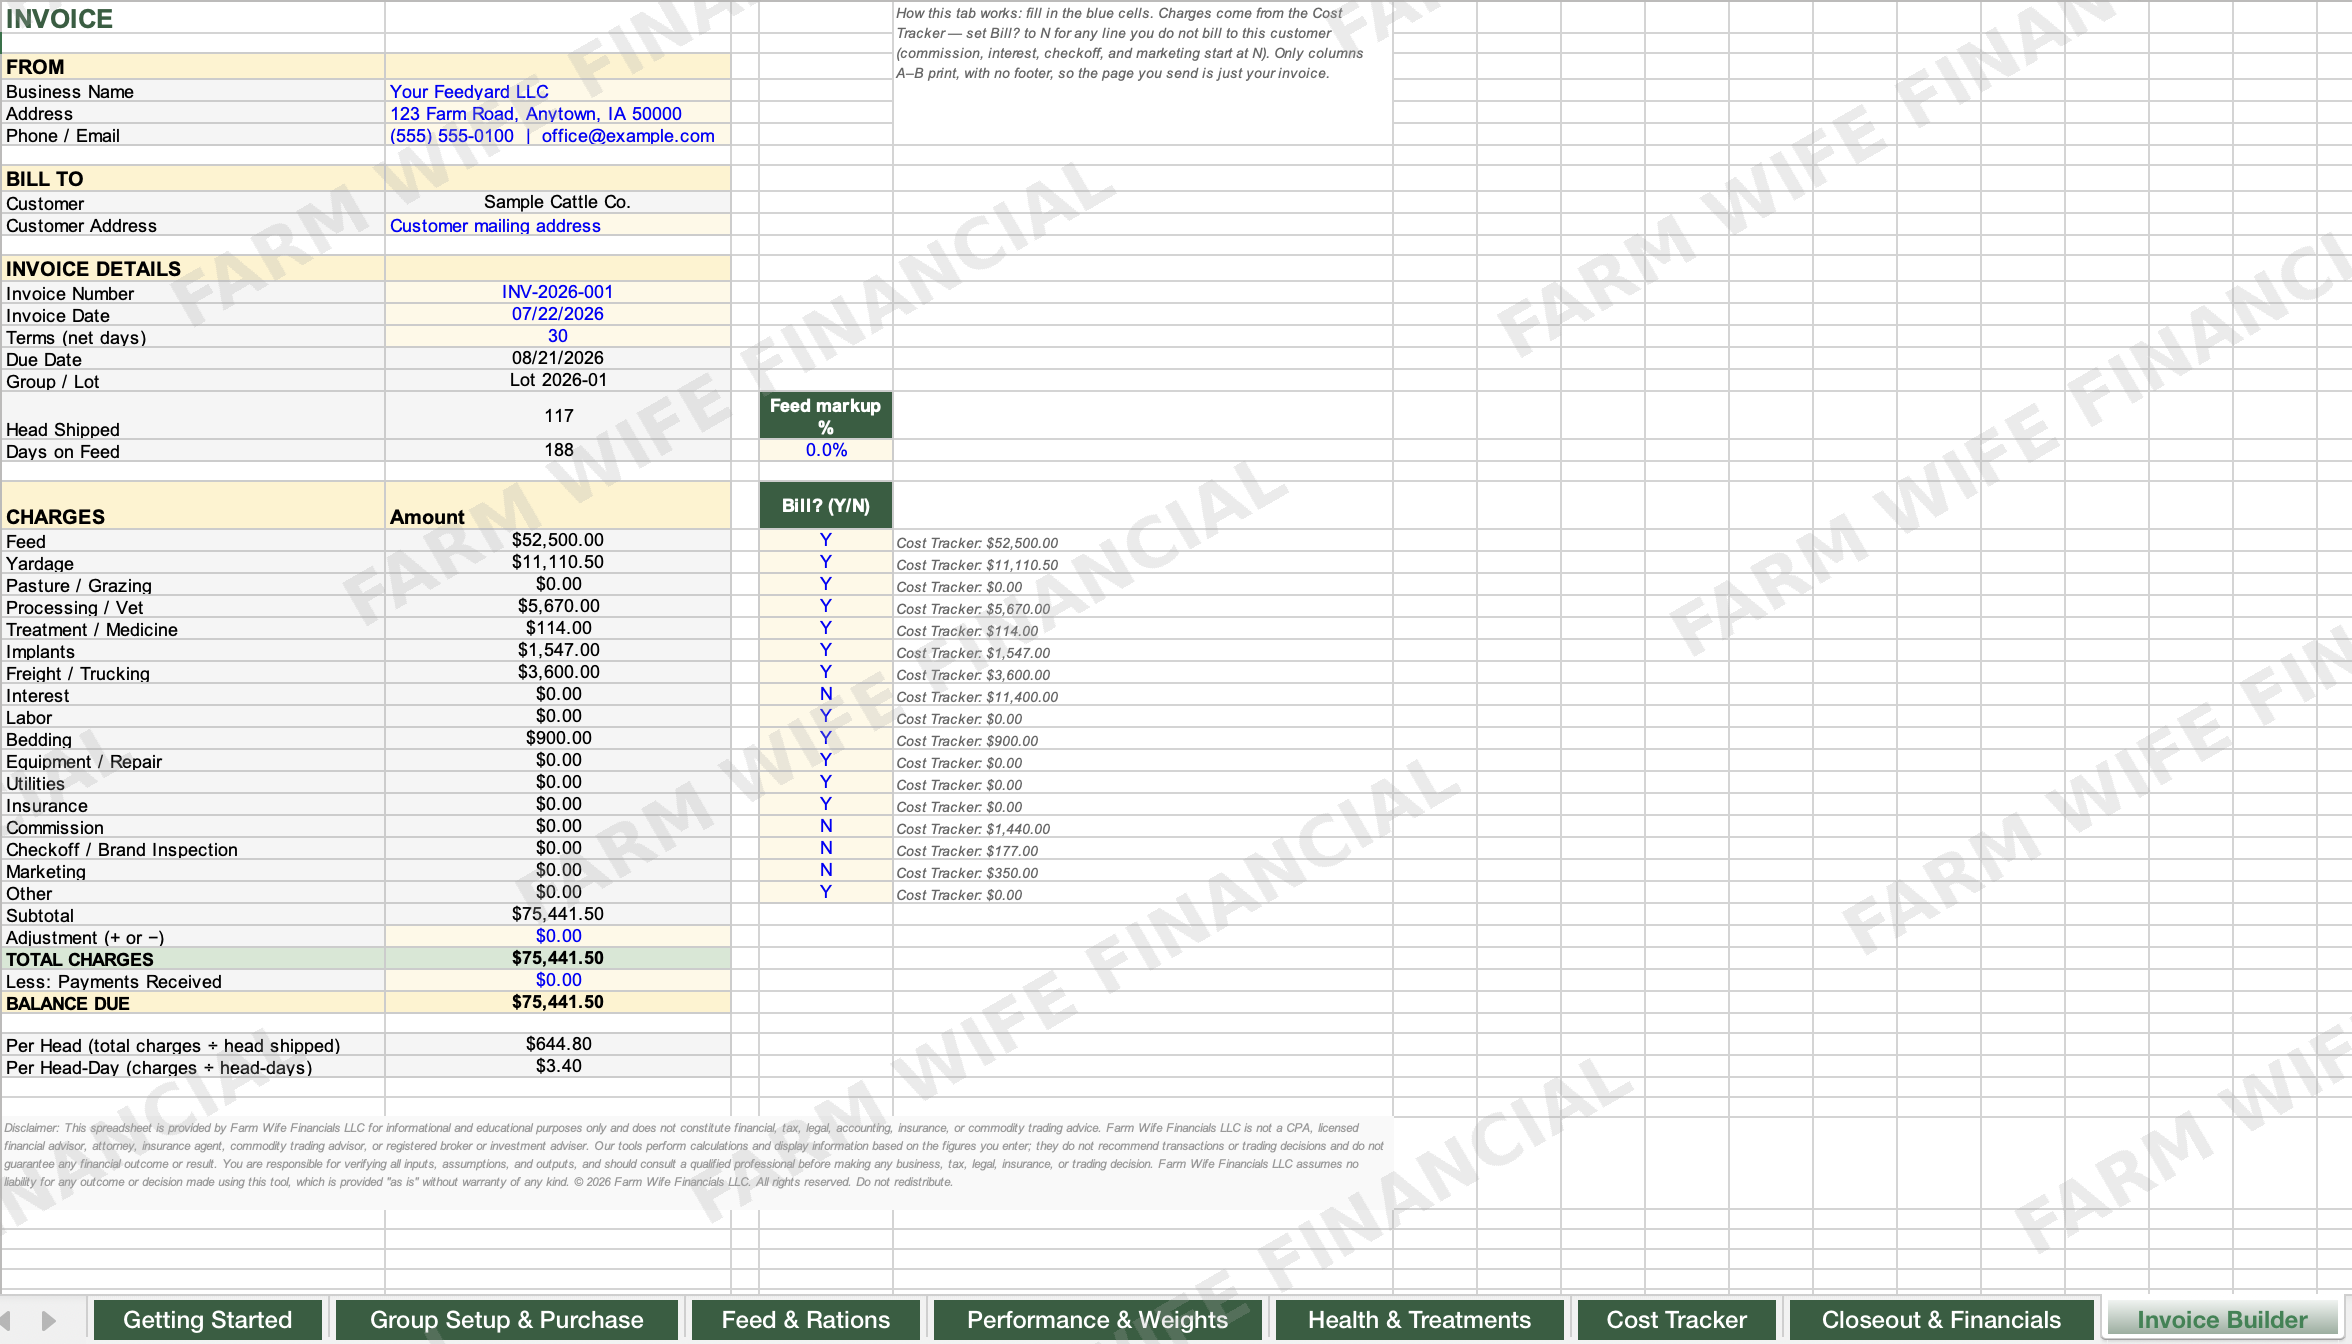2352x1344 pixels.
Task: Switch to Group Setup & Purchase tab
Action: tap(507, 1319)
